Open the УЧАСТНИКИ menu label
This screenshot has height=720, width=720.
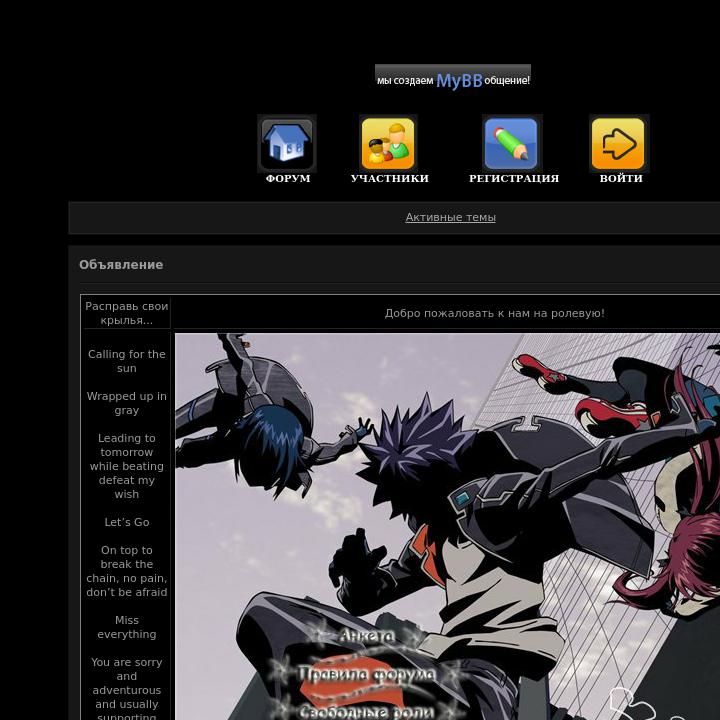(389, 179)
